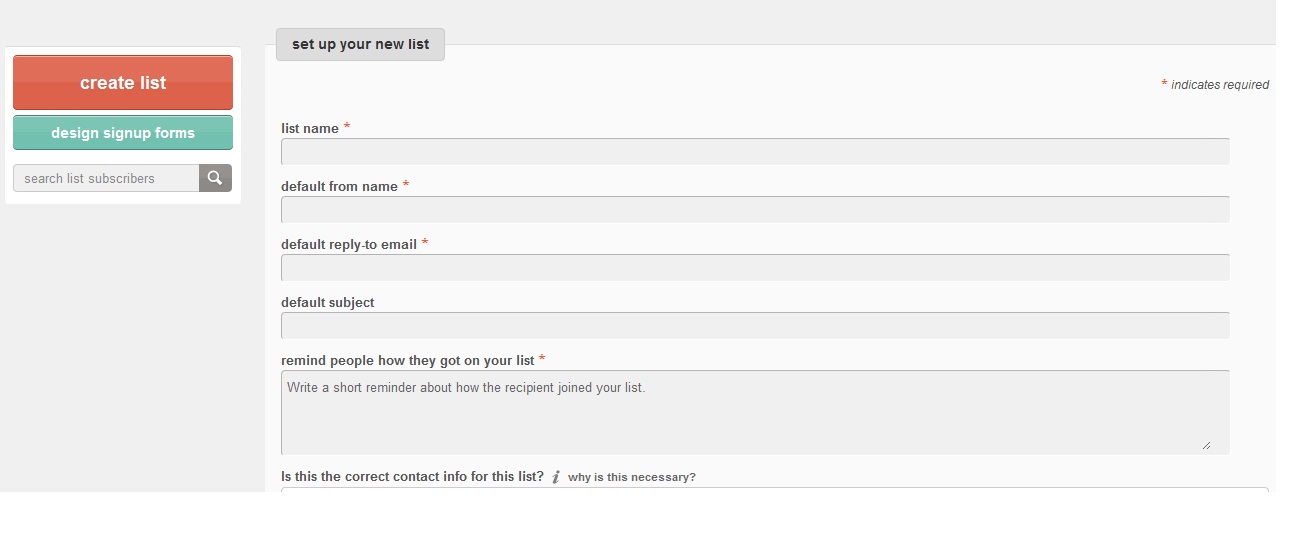This screenshot has height=549, width=1301.
Task: Click the remind people field label
Action: (408, 360)
